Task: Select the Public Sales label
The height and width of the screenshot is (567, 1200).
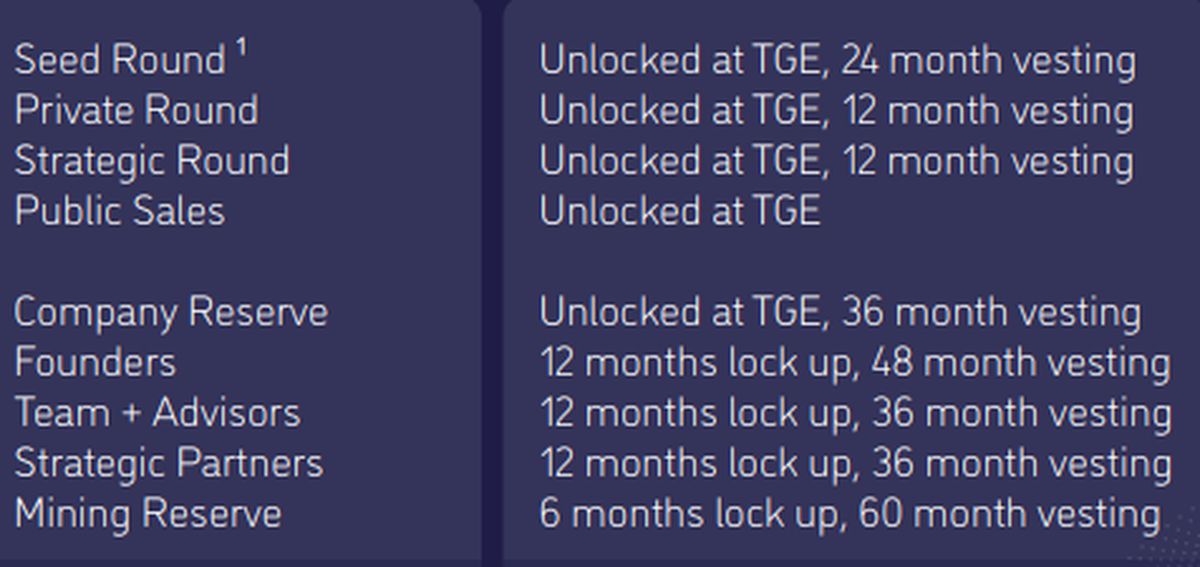Action: (119, 212)
